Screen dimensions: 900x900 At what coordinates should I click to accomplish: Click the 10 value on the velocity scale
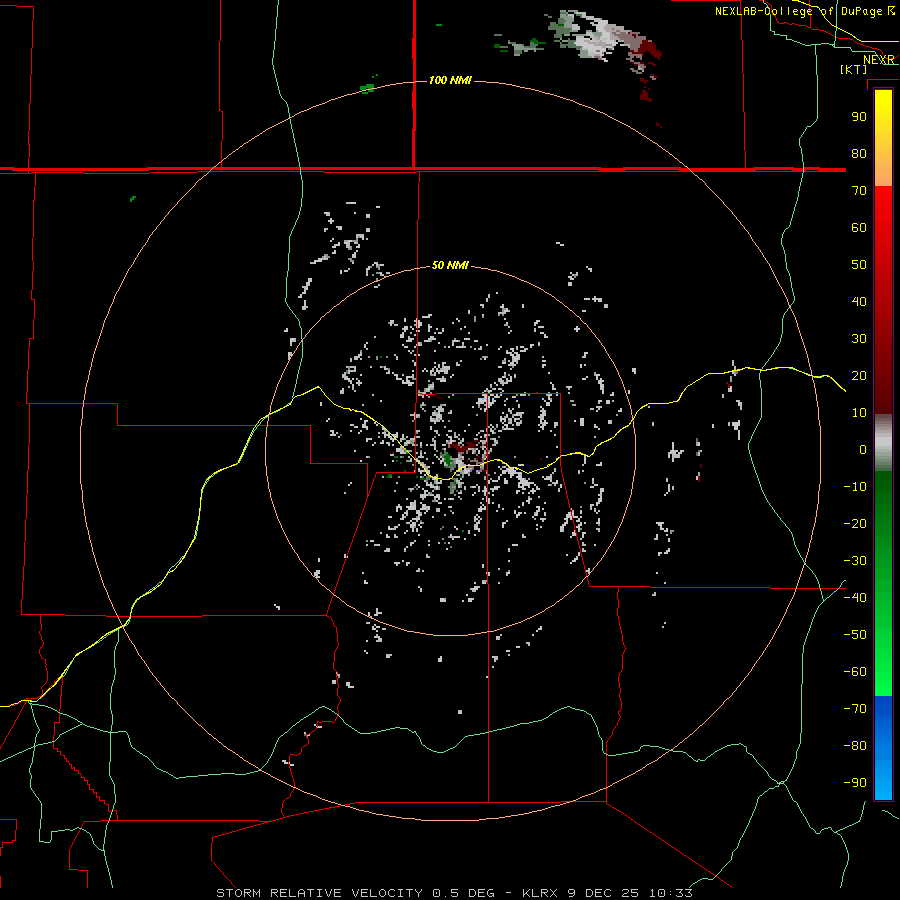[x=859, y=413]
